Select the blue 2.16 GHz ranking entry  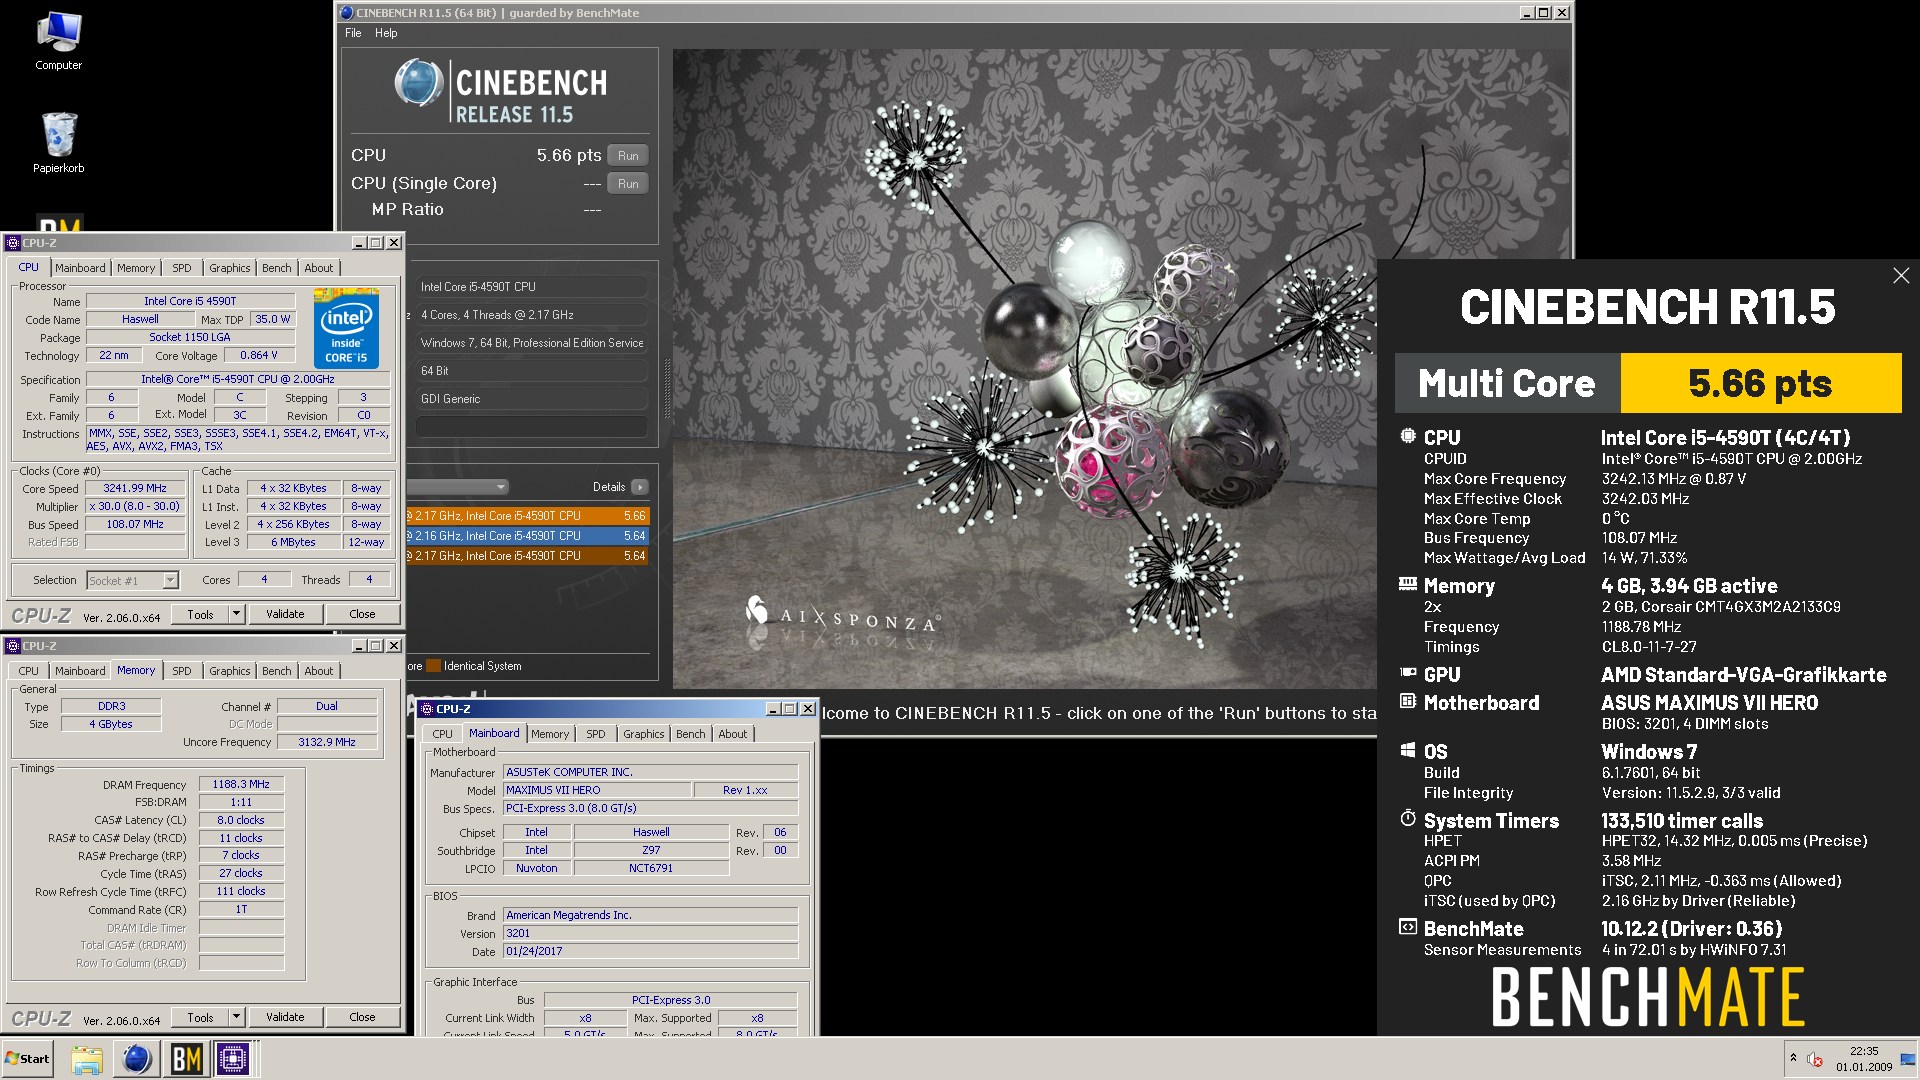point(527,536)
